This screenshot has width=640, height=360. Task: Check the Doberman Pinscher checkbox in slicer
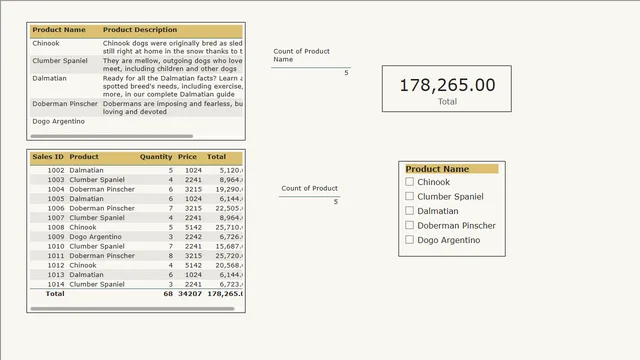(409, 225)
